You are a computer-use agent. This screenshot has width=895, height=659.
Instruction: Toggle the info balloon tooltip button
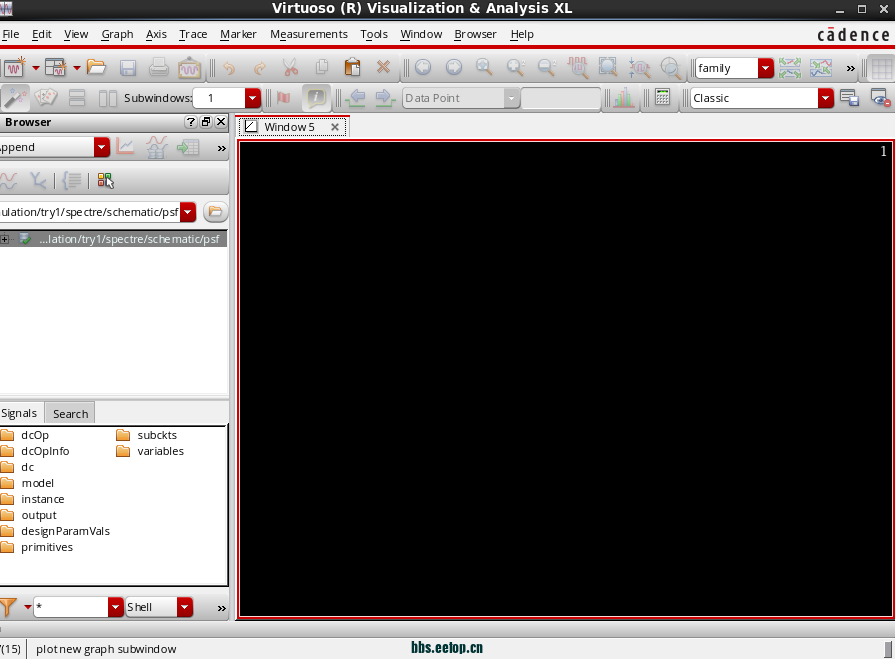coord(316,98)
